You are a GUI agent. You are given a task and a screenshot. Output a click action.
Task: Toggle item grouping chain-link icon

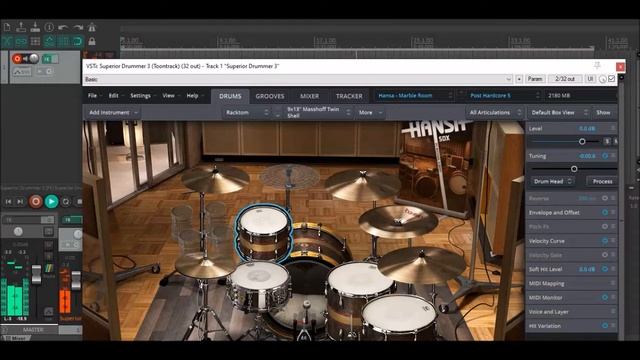(x=21, y=41)
